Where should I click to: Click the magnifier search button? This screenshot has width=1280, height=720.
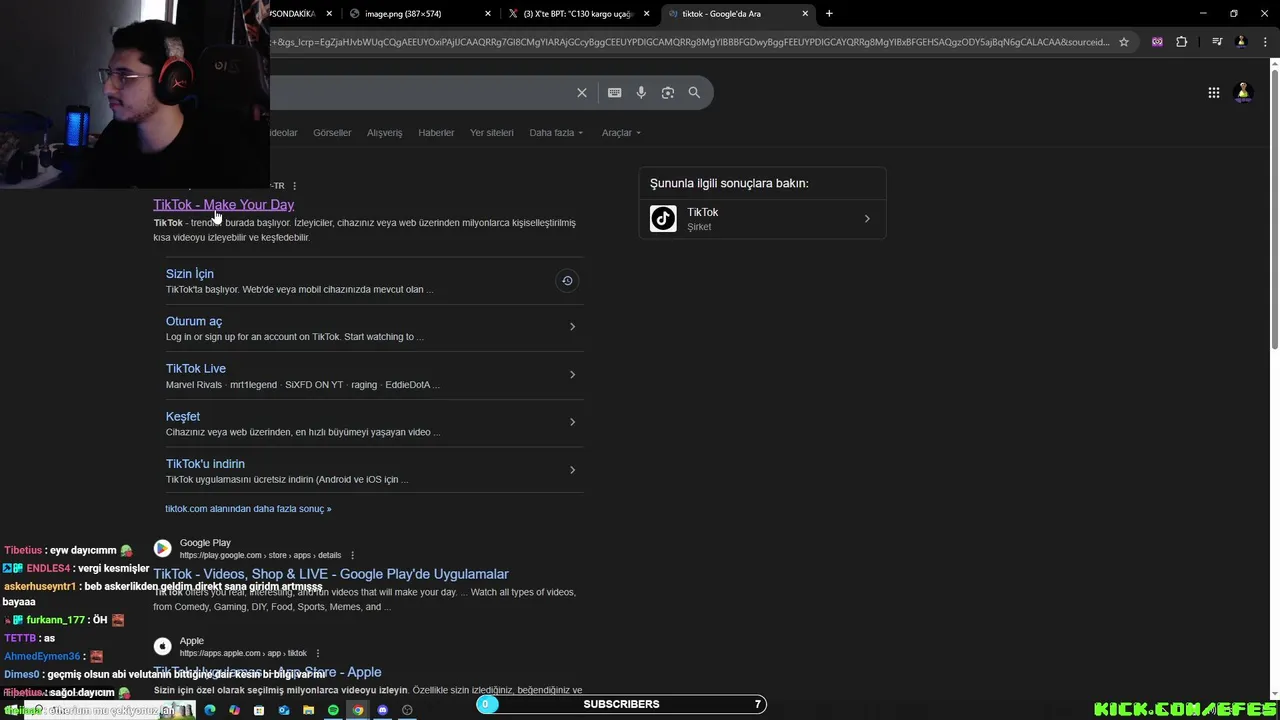(694, 93)
